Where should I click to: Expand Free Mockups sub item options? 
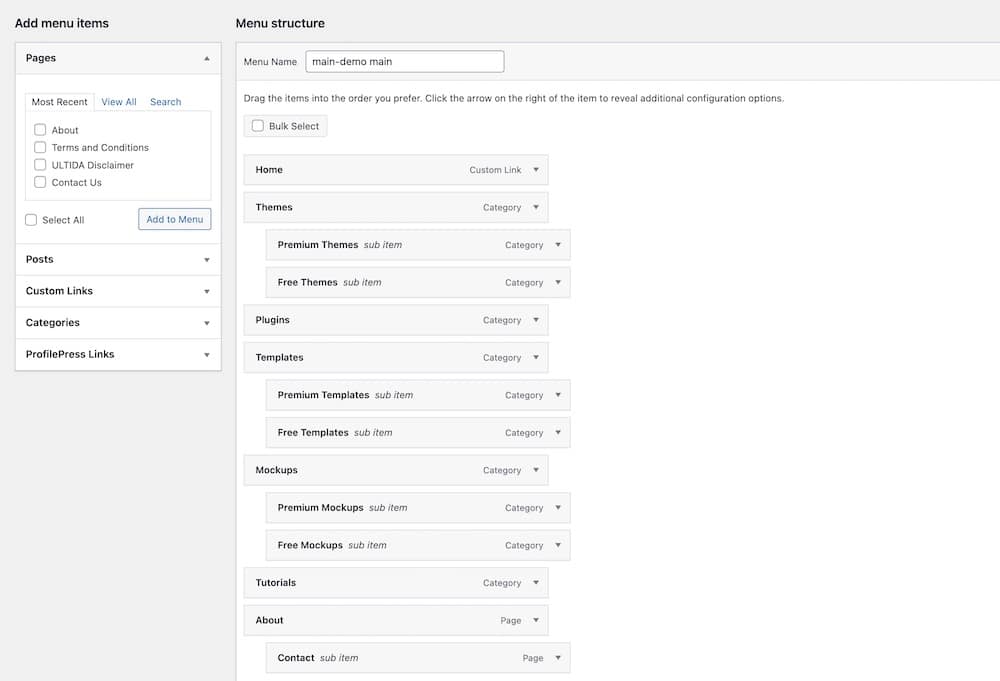click(558, 546)
